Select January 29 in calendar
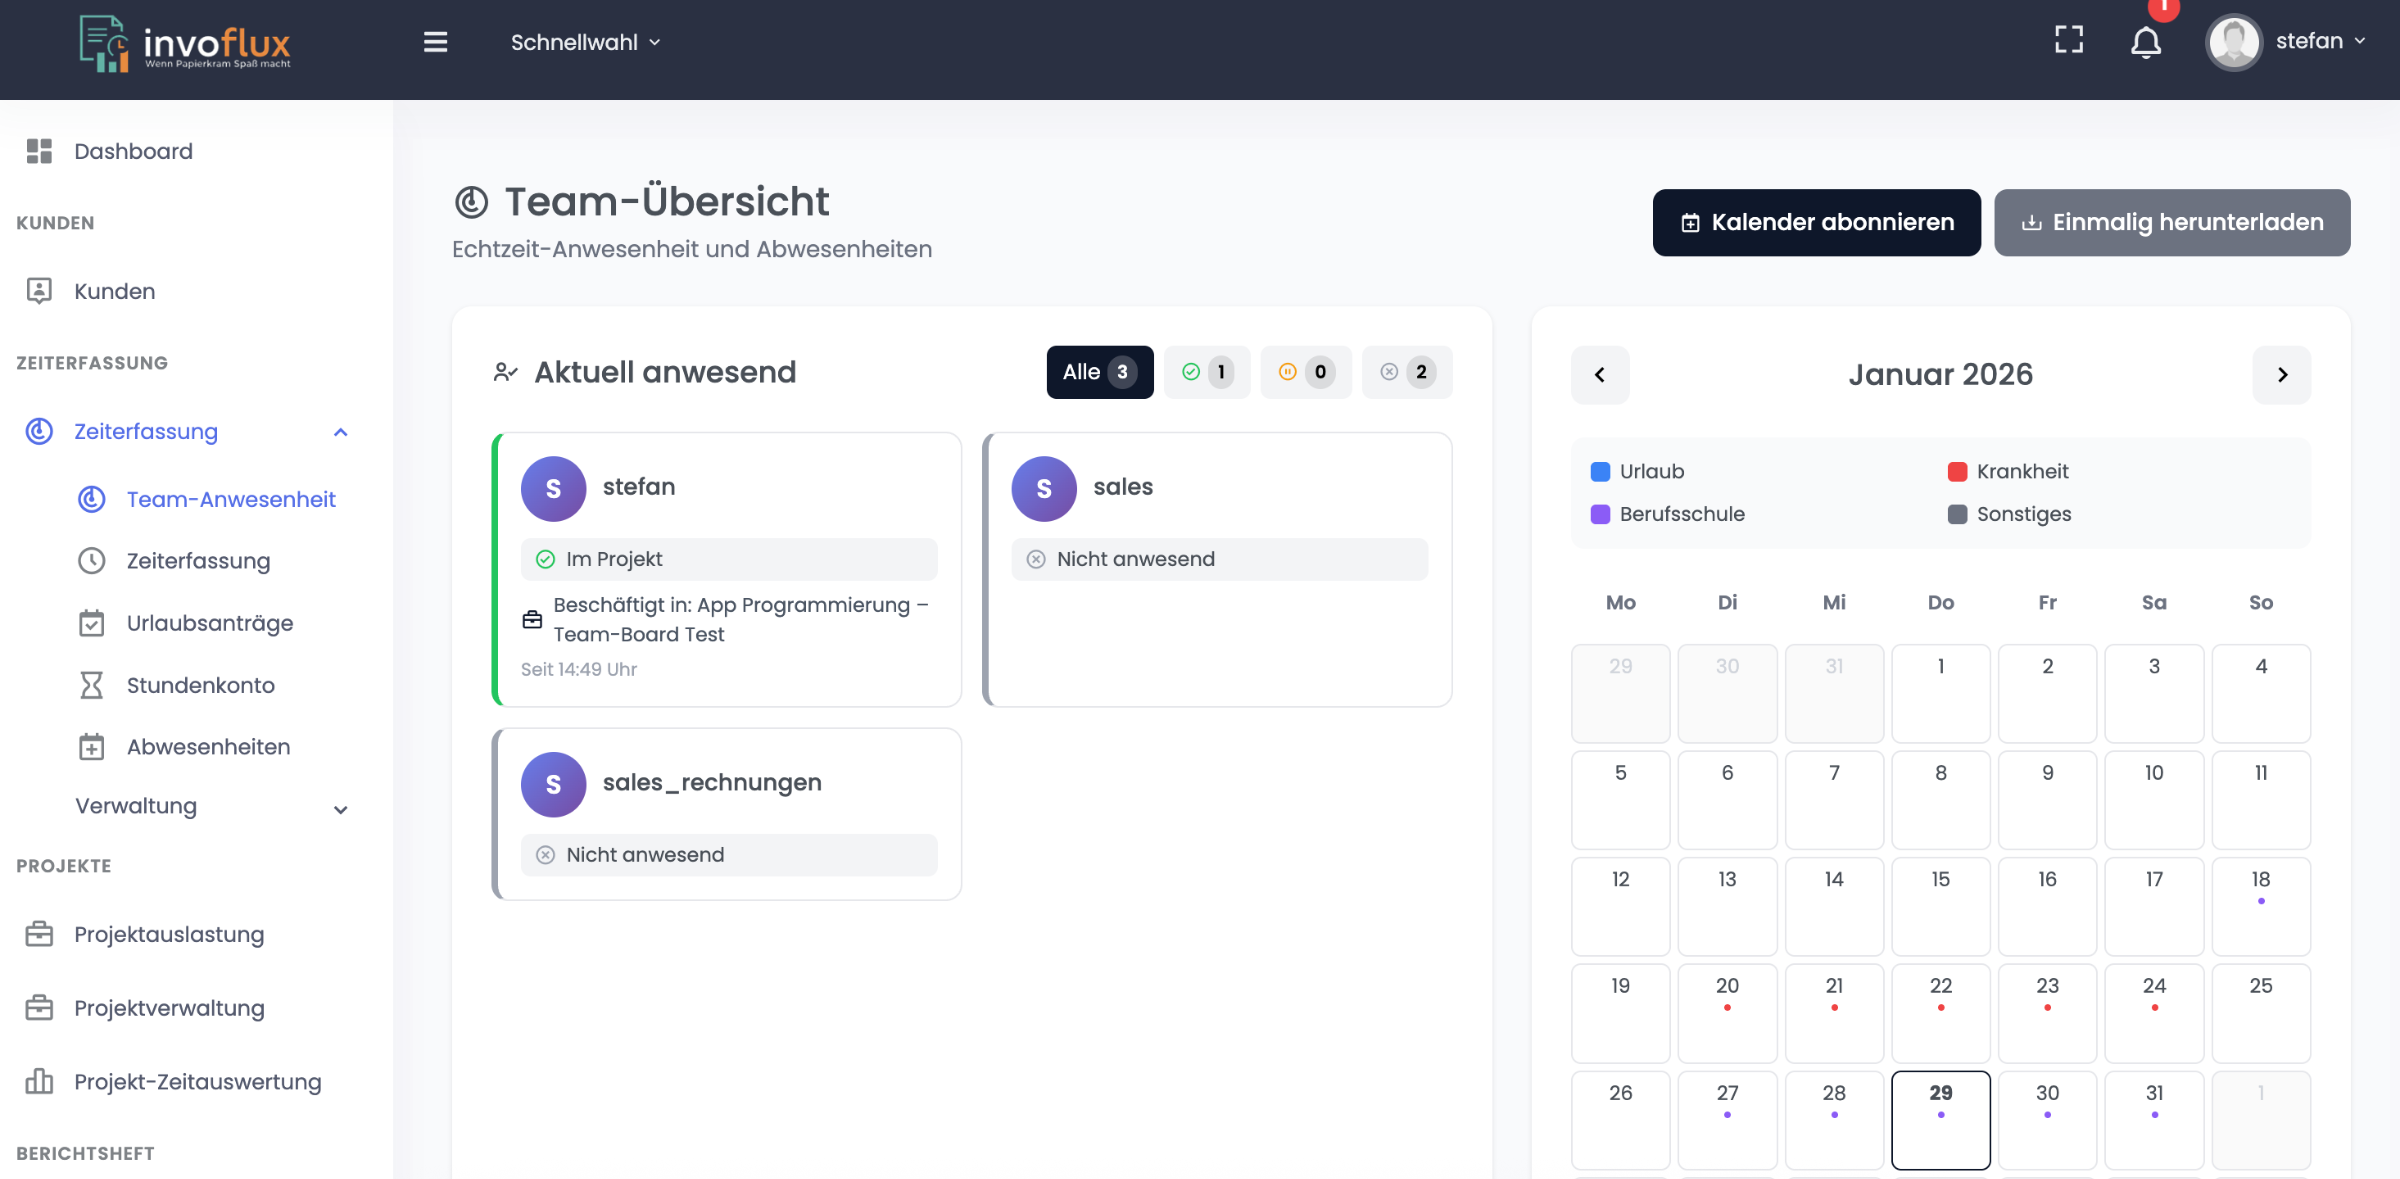The height and width of the screenshot is (1179, 2400). (x=1940, y=1118)
